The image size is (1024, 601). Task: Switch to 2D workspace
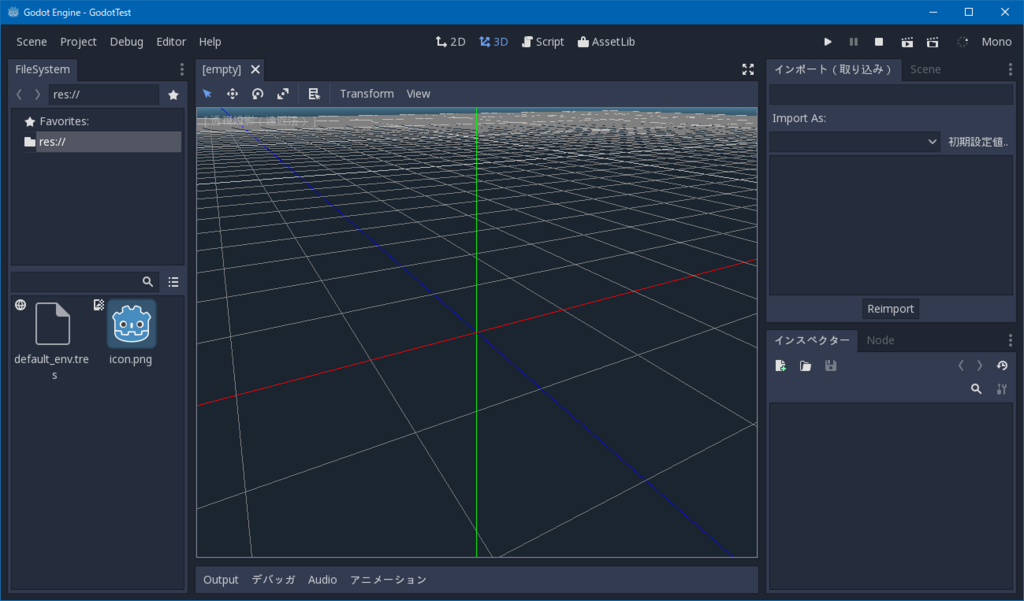pos(451,42)
